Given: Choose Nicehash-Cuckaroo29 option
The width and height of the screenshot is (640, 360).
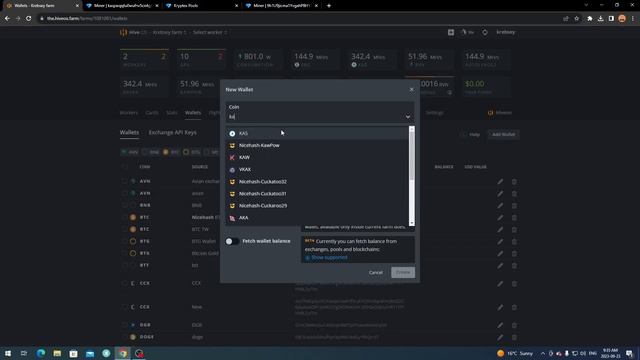Looking at the screenshot, I should [317, 206].
